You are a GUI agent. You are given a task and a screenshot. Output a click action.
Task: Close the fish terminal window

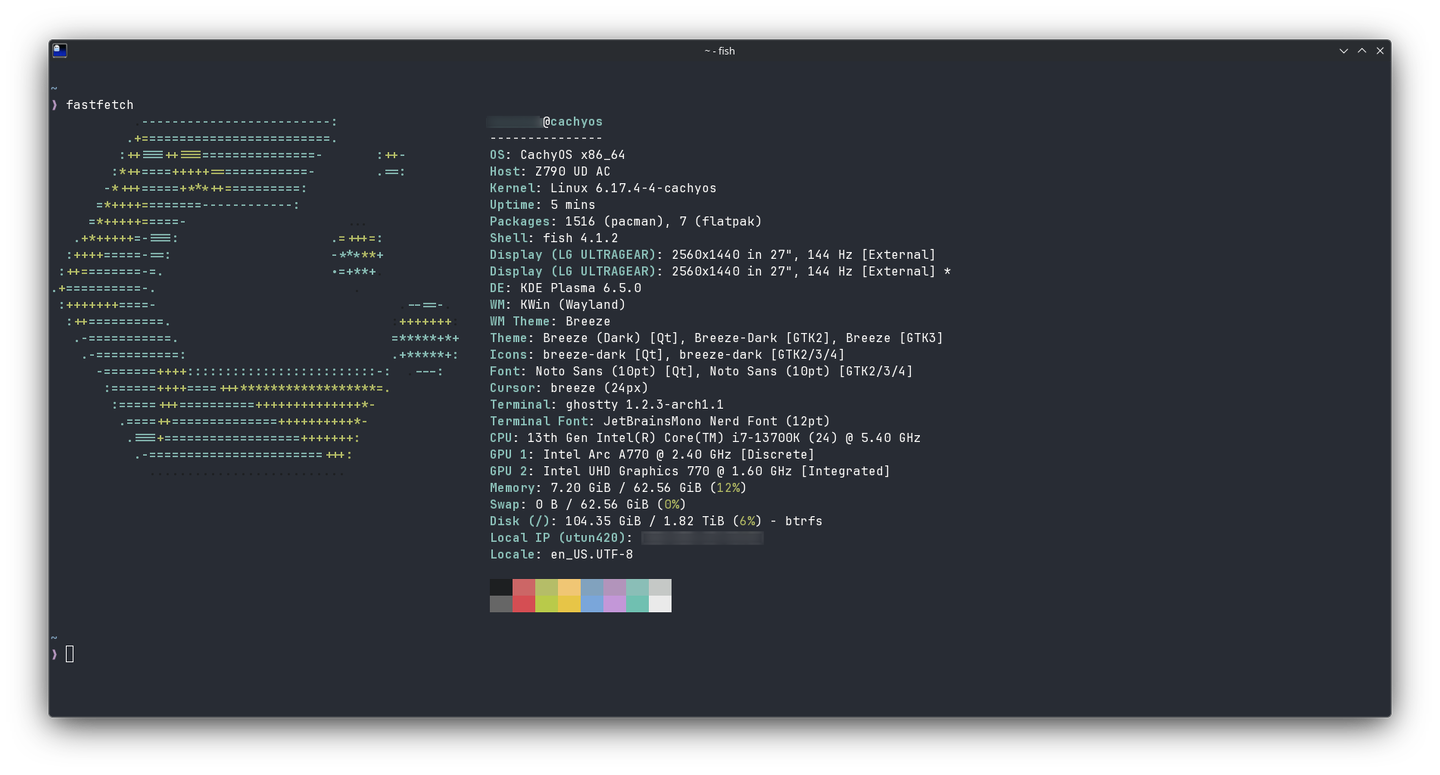1380,51
